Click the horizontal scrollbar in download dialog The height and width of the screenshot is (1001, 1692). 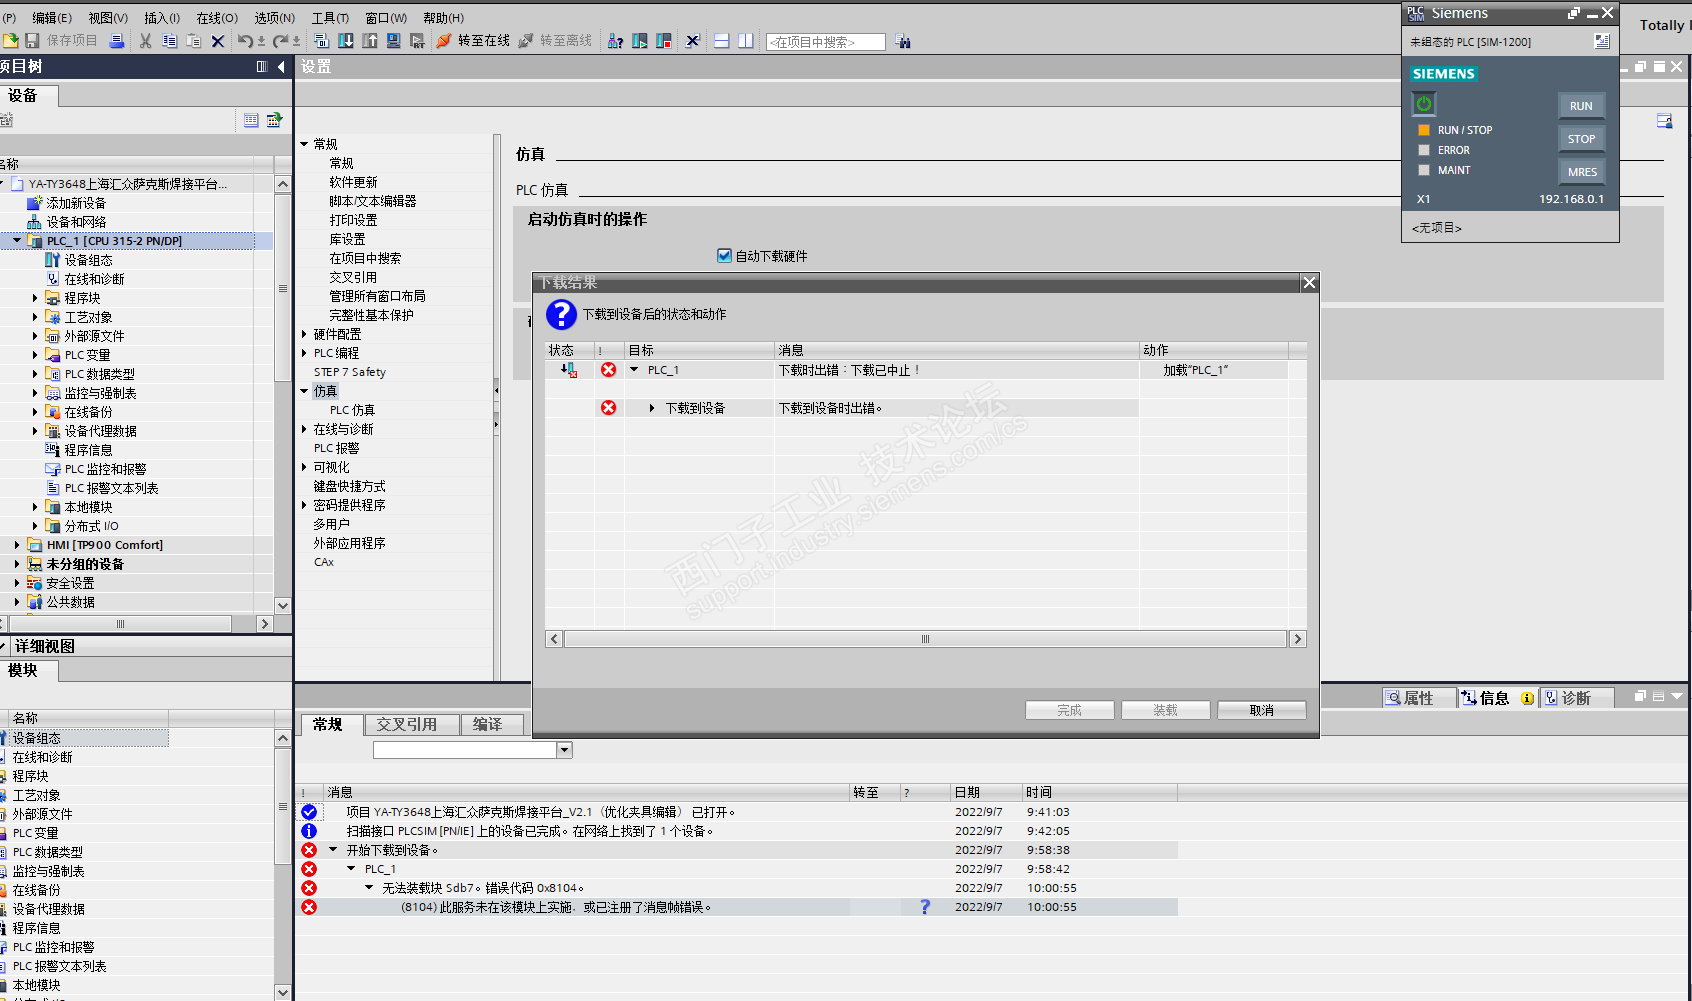(x=925, y=639)
